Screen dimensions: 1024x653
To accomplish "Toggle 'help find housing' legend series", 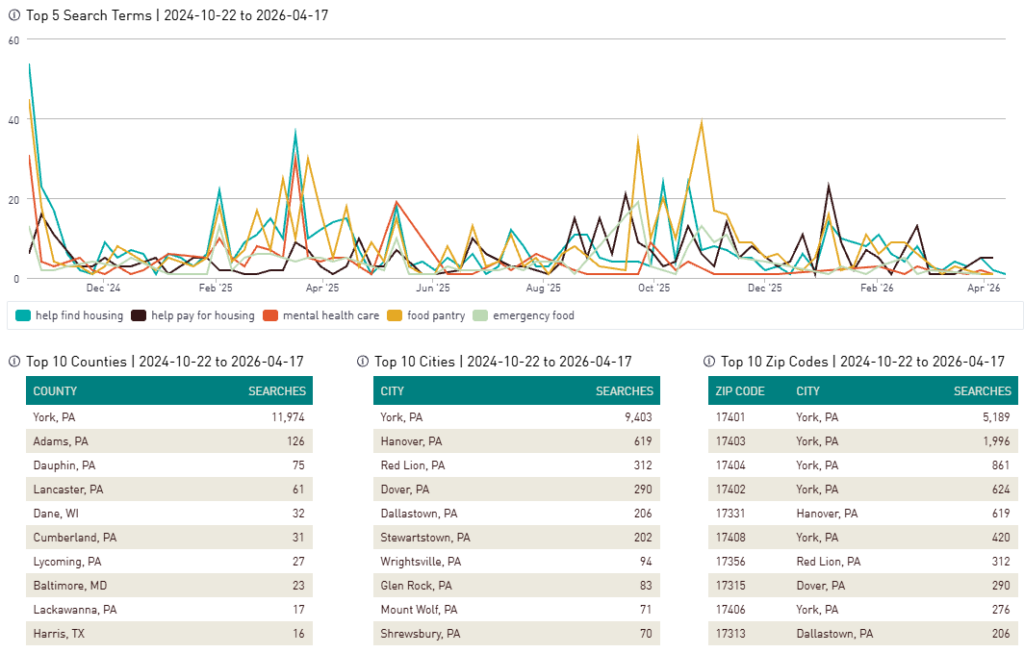I will 78,316.
